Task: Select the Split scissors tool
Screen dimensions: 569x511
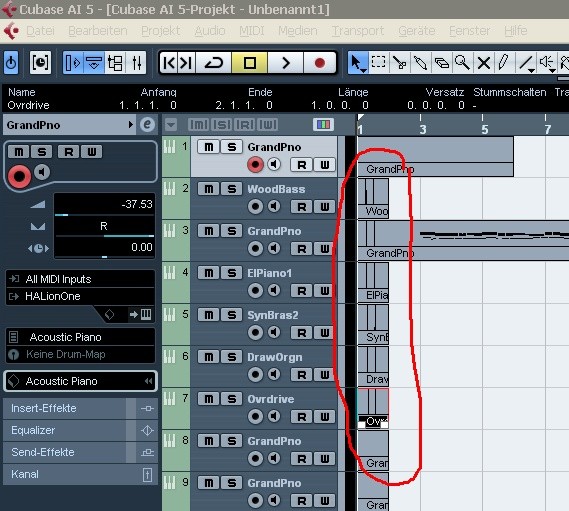Action: 400,63
